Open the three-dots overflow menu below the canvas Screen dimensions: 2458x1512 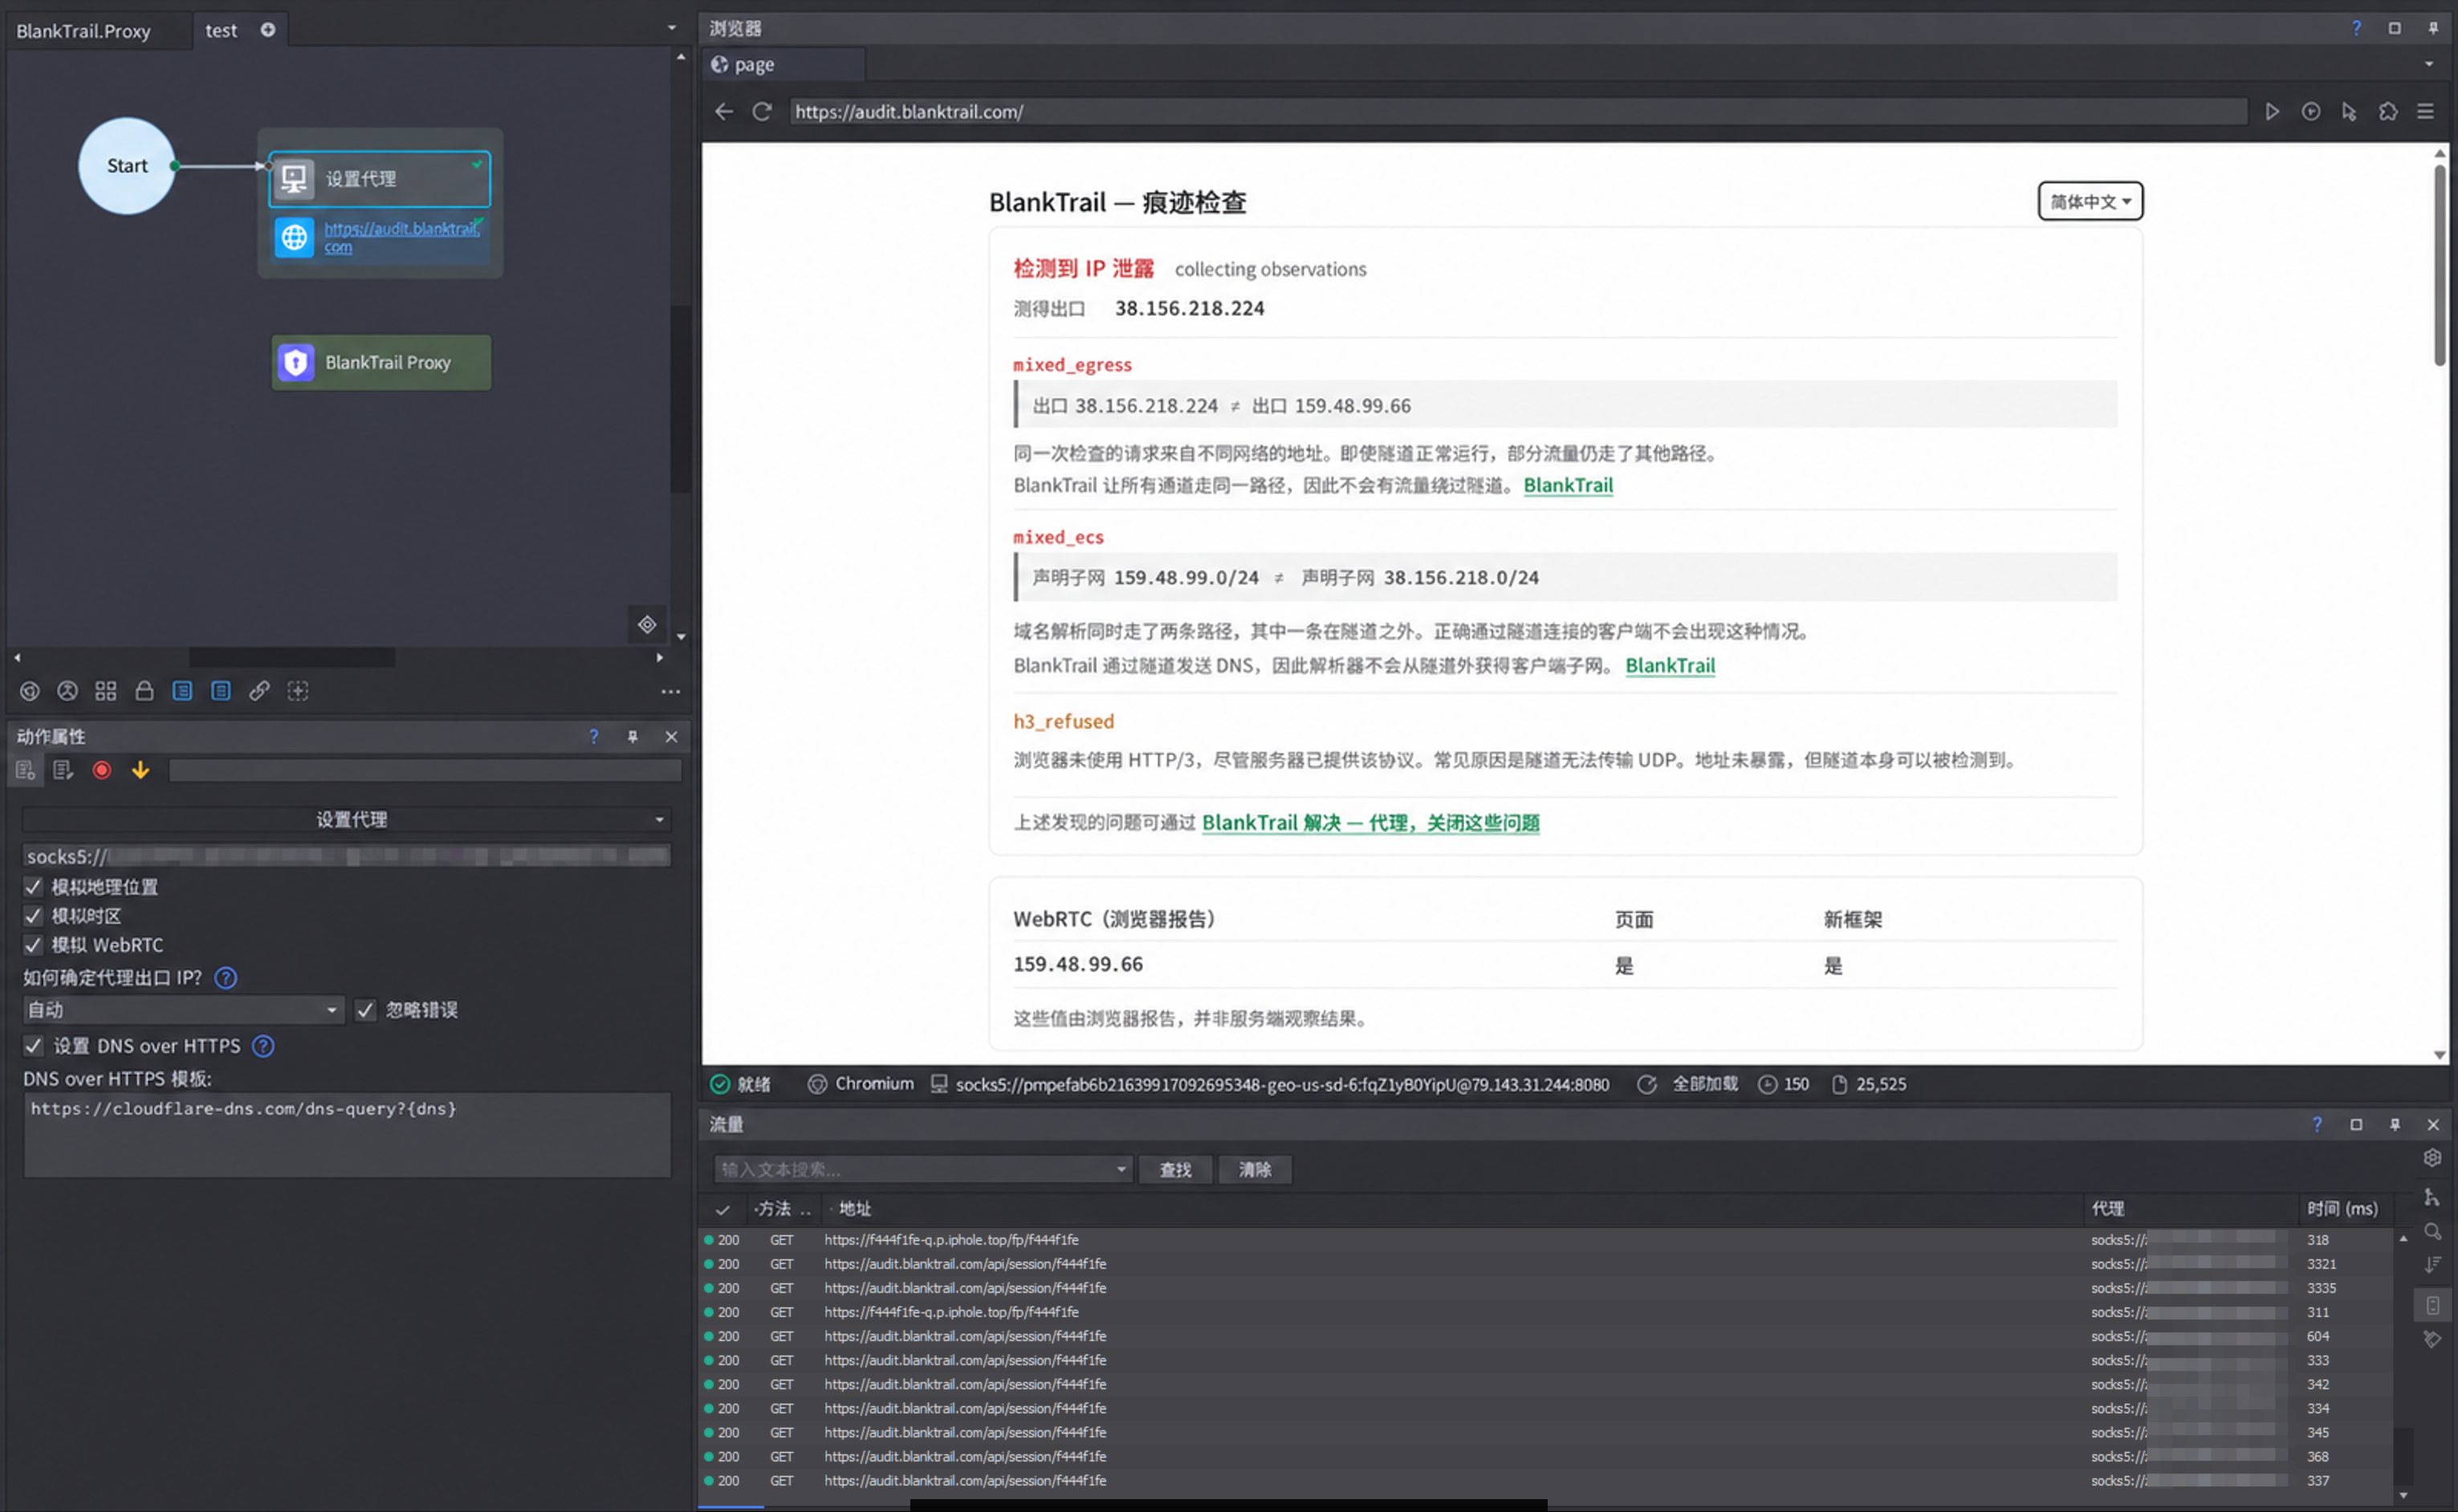pyautogui.click(x=671, y=692)
